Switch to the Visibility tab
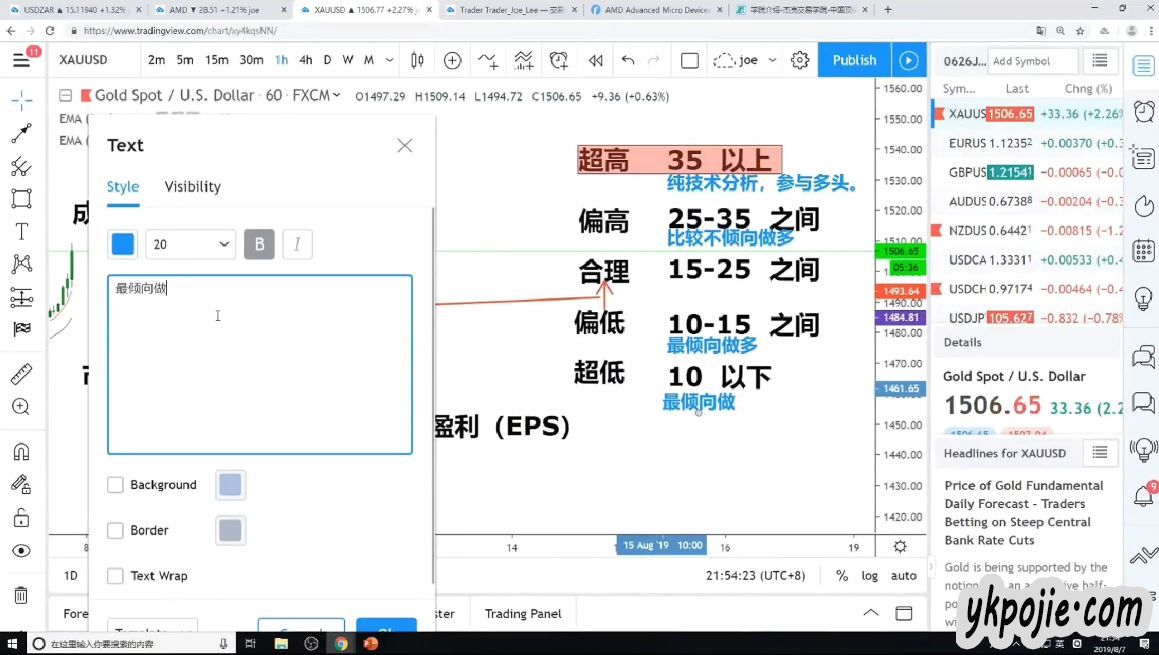 (192, 187)
